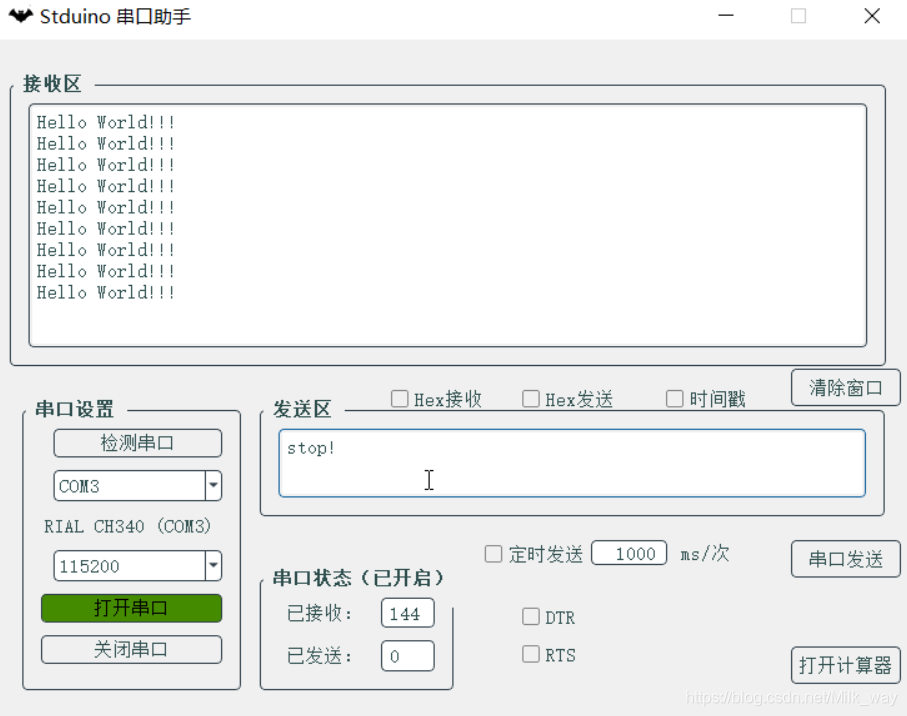
Task: Click 串口发送 to send data
Action: click(845, 559)
